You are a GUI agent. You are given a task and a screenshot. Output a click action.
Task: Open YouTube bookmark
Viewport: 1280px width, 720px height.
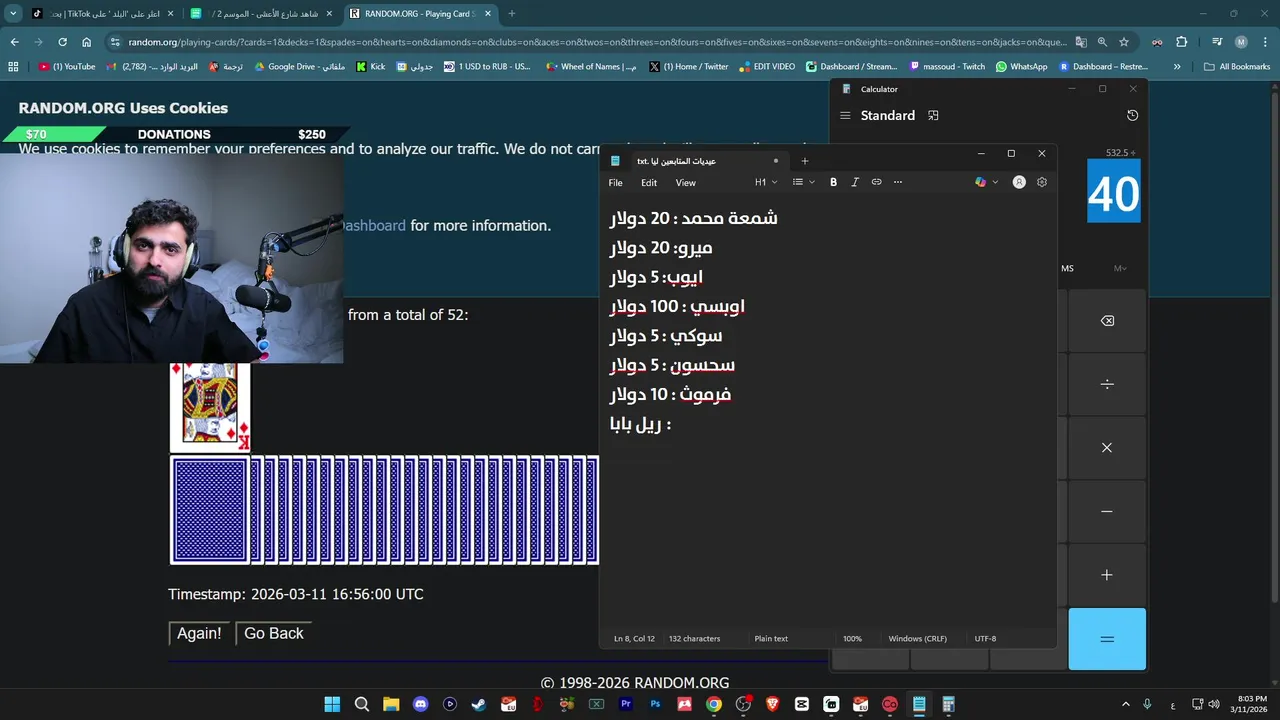67,67
